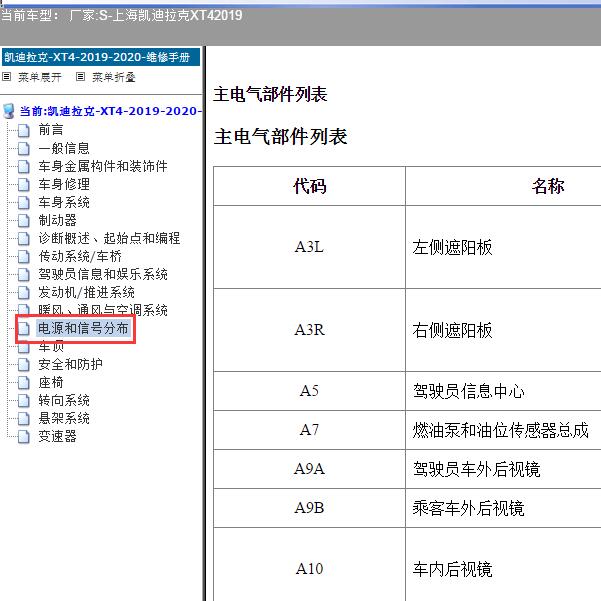Viewport: 601px width, 601px height.
Task: Click the 左侧遮阳板 name cell
Action: (x=503, y=247)
